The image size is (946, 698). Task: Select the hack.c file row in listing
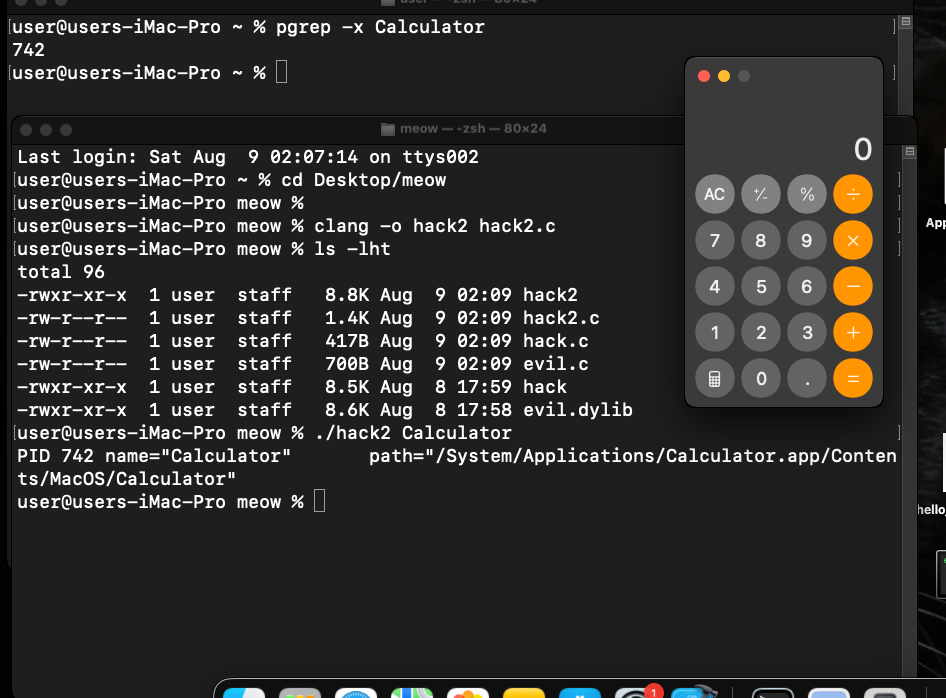point(303,341)
